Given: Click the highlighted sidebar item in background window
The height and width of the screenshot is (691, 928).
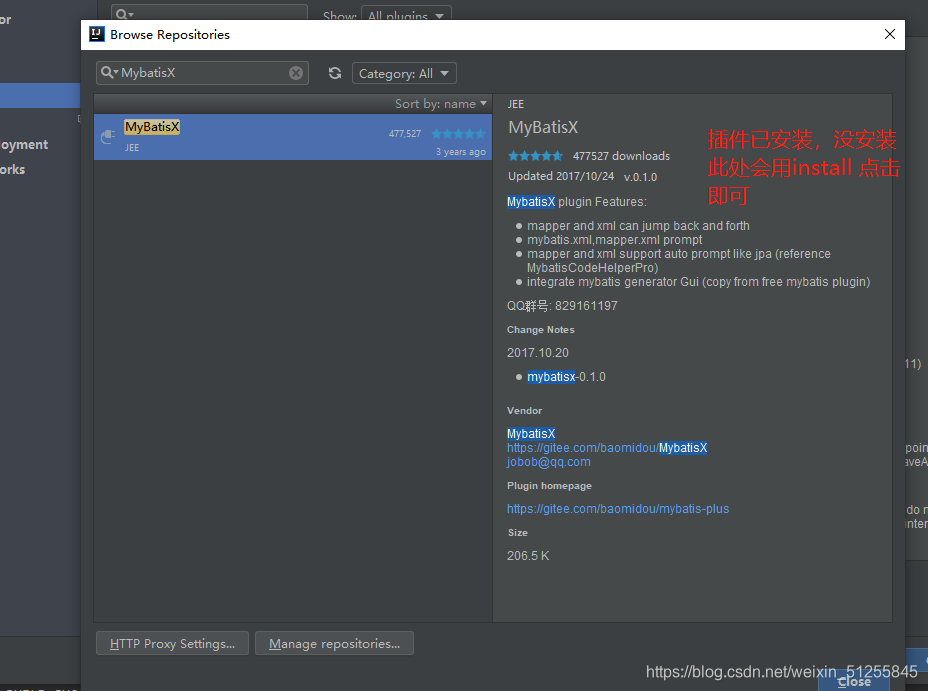Looking at the screenshot, I should coord(40,95).
